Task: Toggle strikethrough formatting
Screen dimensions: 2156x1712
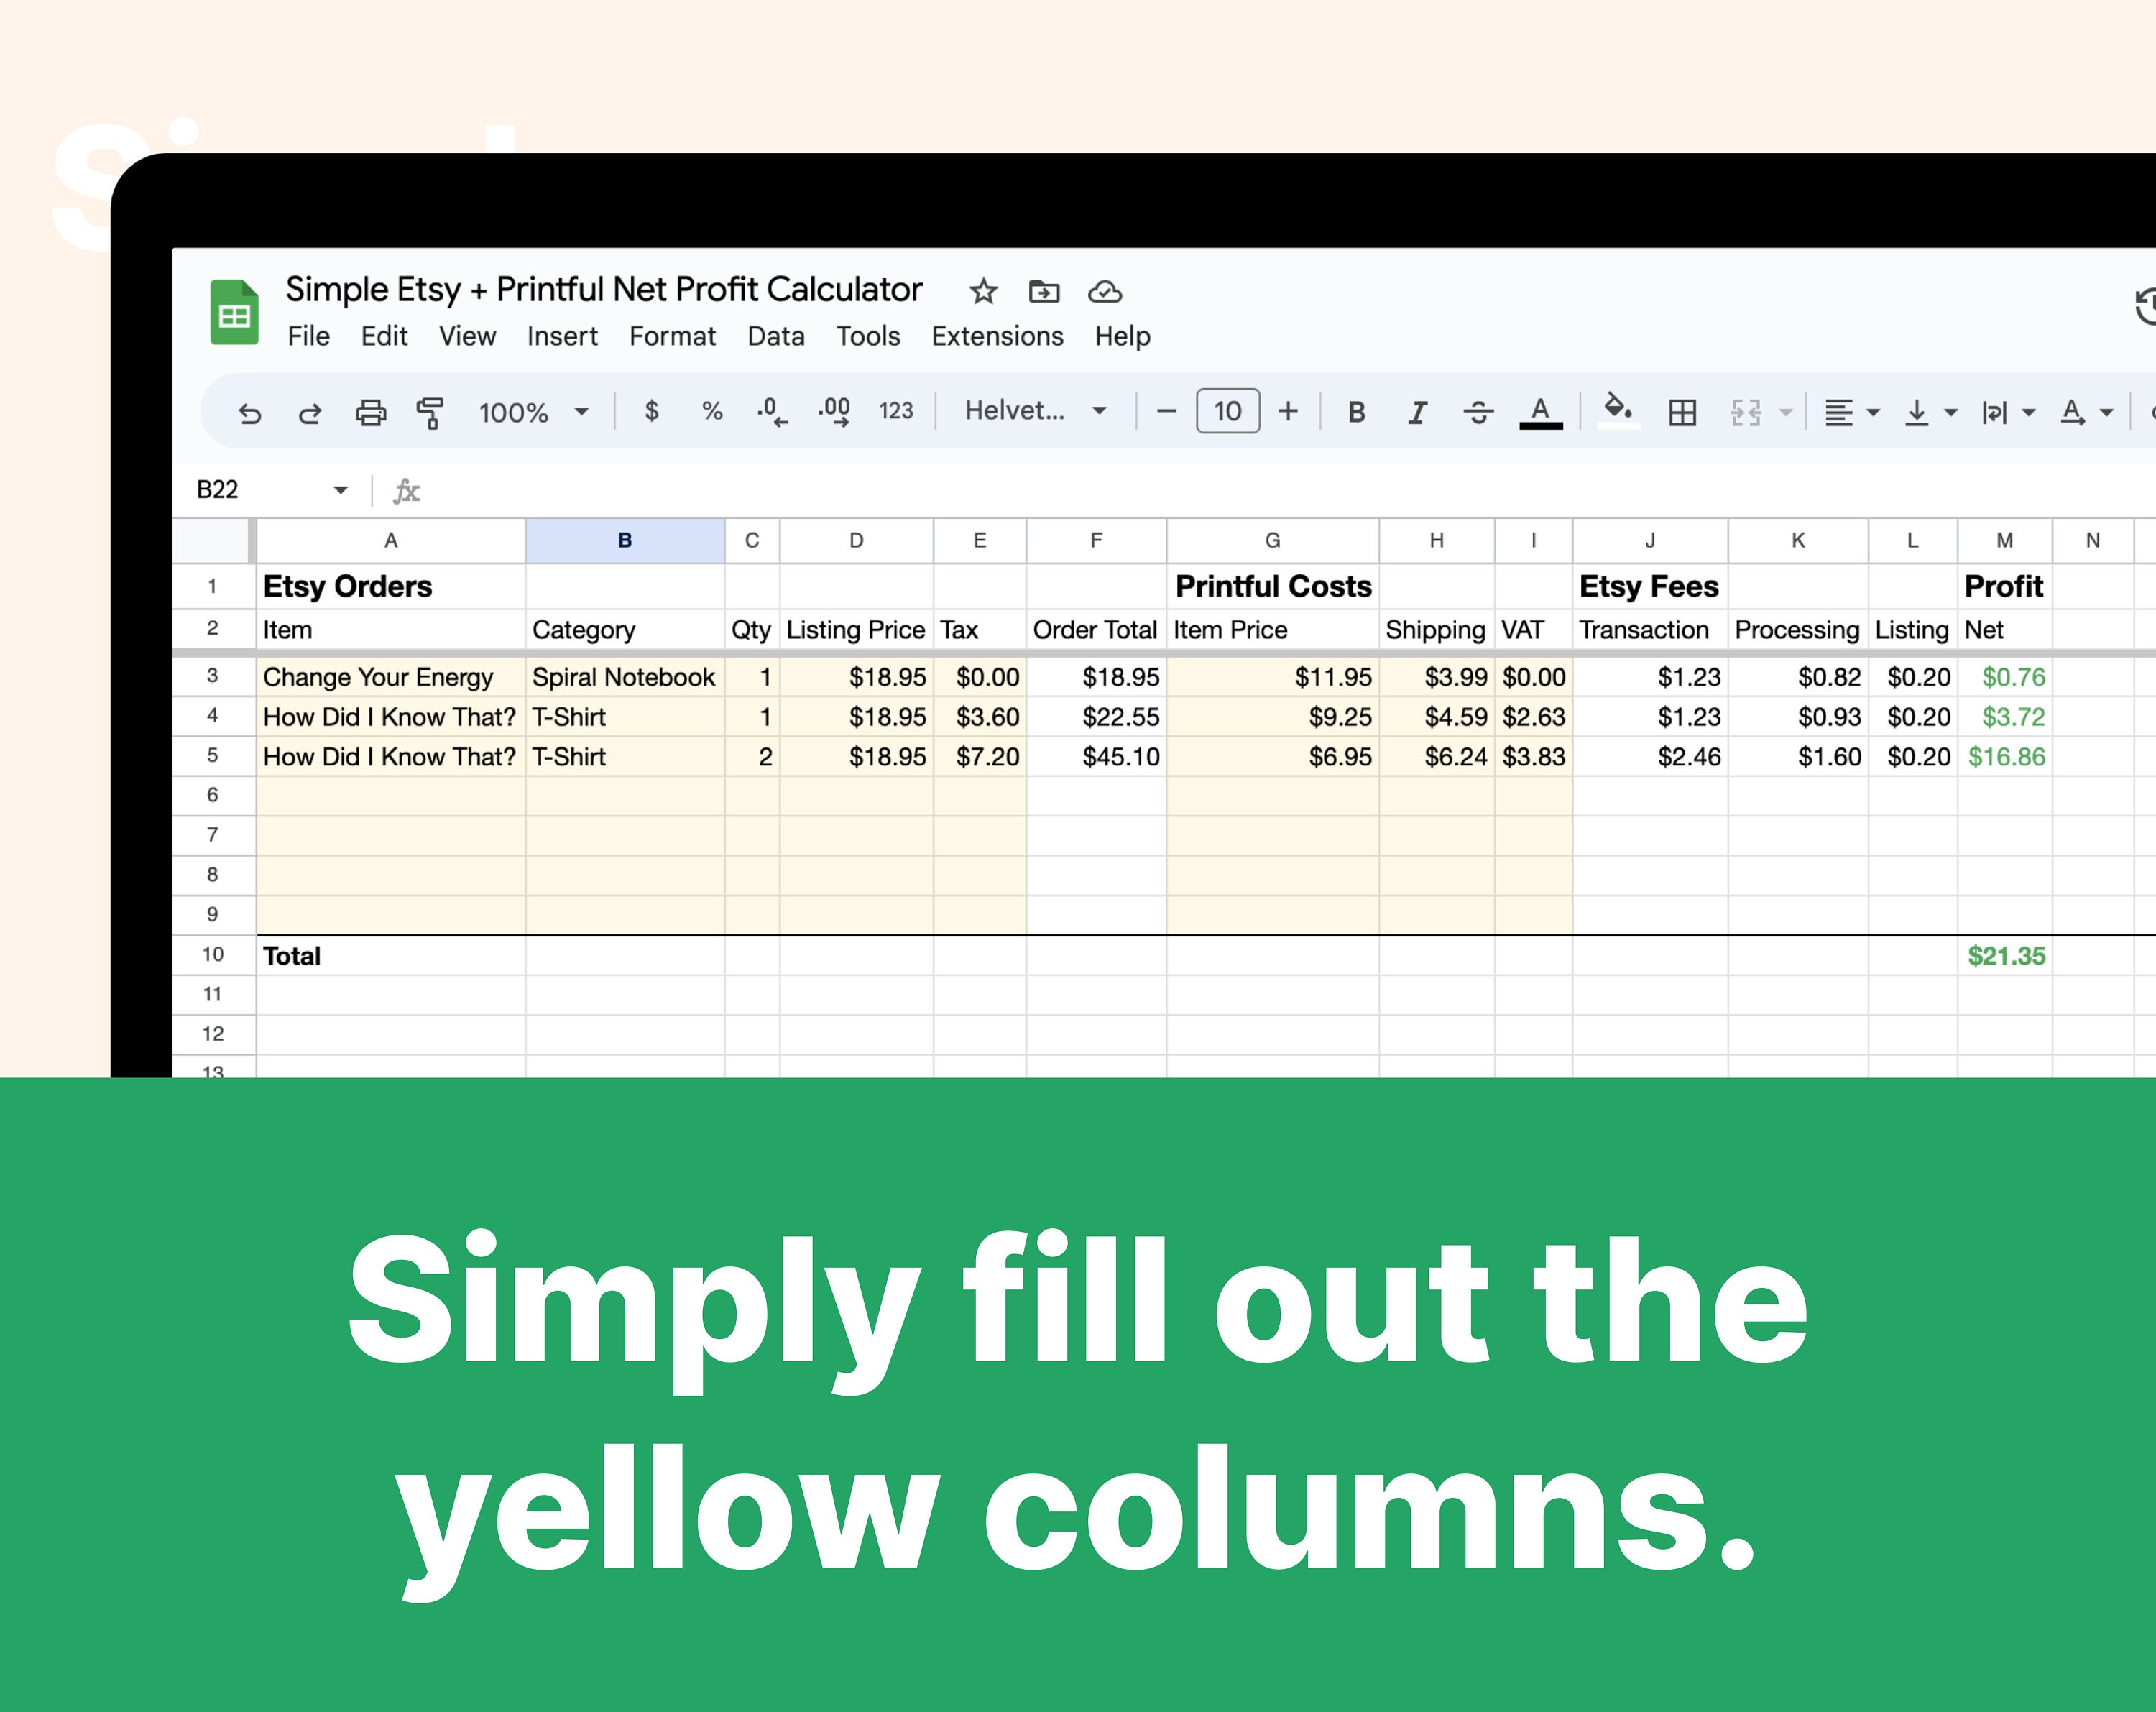Action: [x=1478, y=412]
